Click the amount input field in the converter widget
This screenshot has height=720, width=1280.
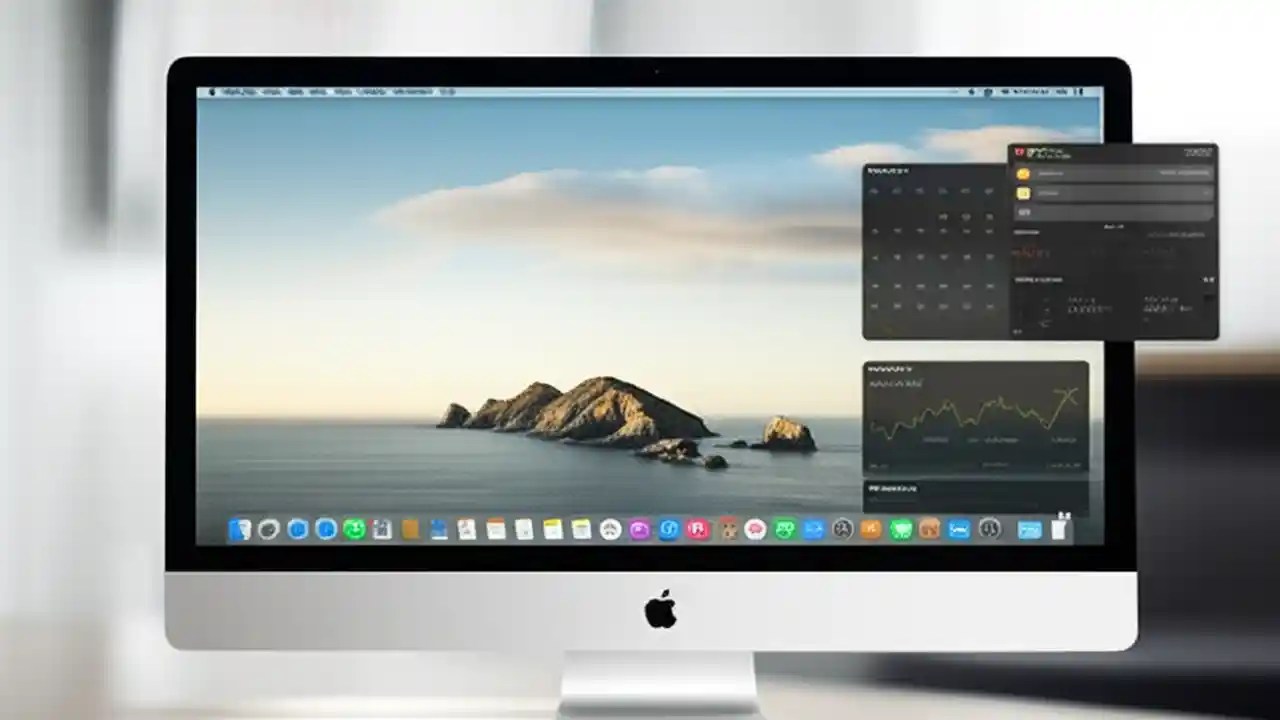(x=1113, y=212)
